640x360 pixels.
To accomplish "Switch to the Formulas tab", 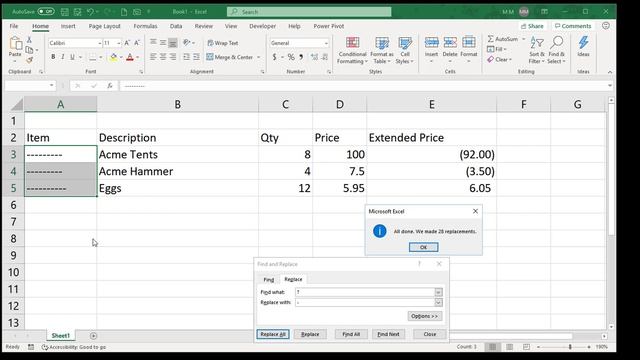I will coord(145,26).
